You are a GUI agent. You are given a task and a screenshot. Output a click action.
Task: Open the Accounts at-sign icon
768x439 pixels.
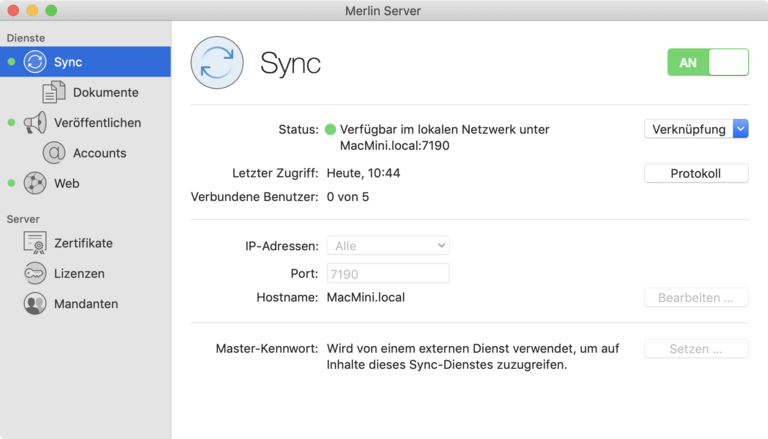(54, 153)
